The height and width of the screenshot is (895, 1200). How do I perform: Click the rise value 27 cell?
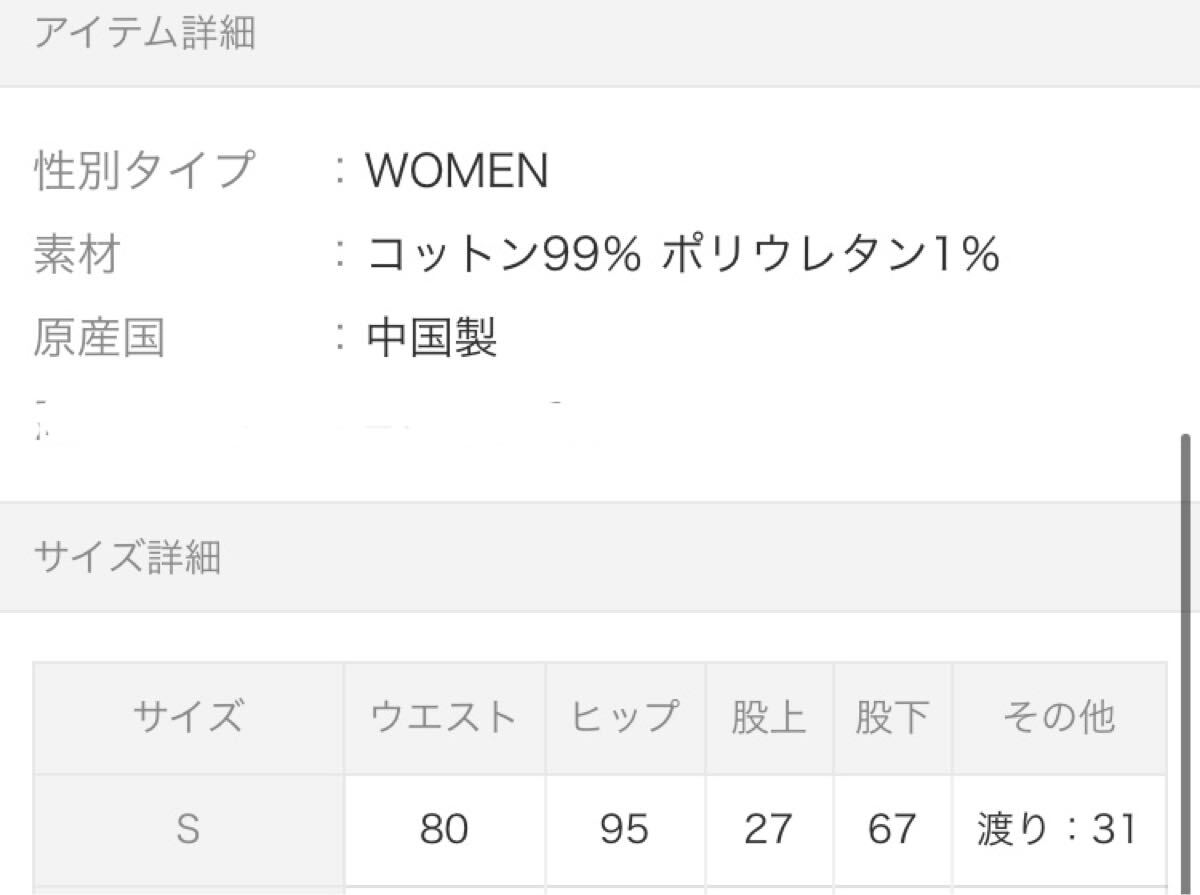[768, 829]
